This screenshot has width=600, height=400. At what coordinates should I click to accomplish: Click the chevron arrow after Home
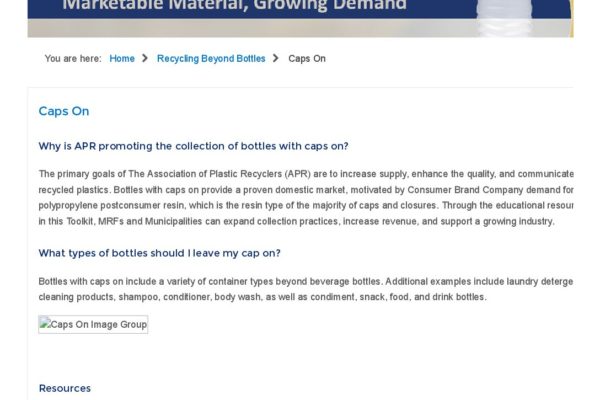[x=146, y=59]
